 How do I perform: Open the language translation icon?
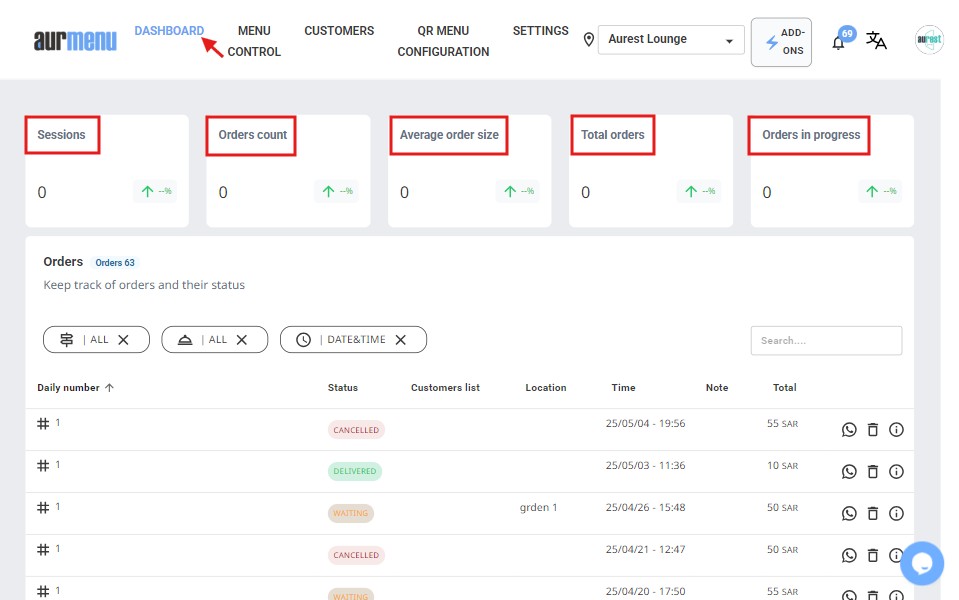click(x=876, y=40)
